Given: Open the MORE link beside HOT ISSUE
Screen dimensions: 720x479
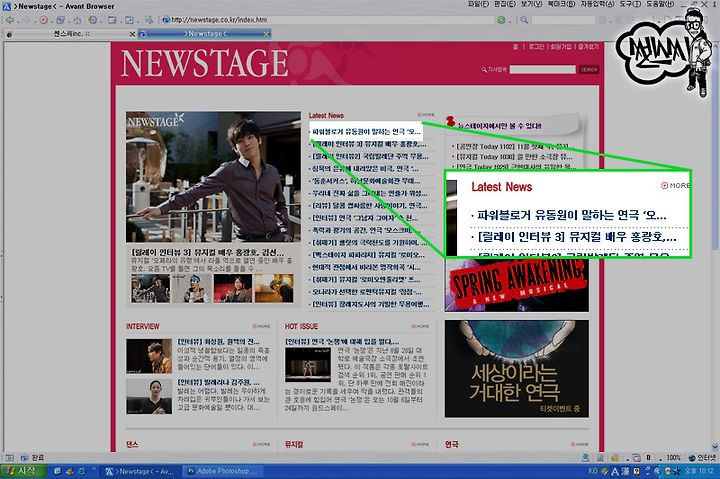Looking at the screenshot, I should coord(420,326).
